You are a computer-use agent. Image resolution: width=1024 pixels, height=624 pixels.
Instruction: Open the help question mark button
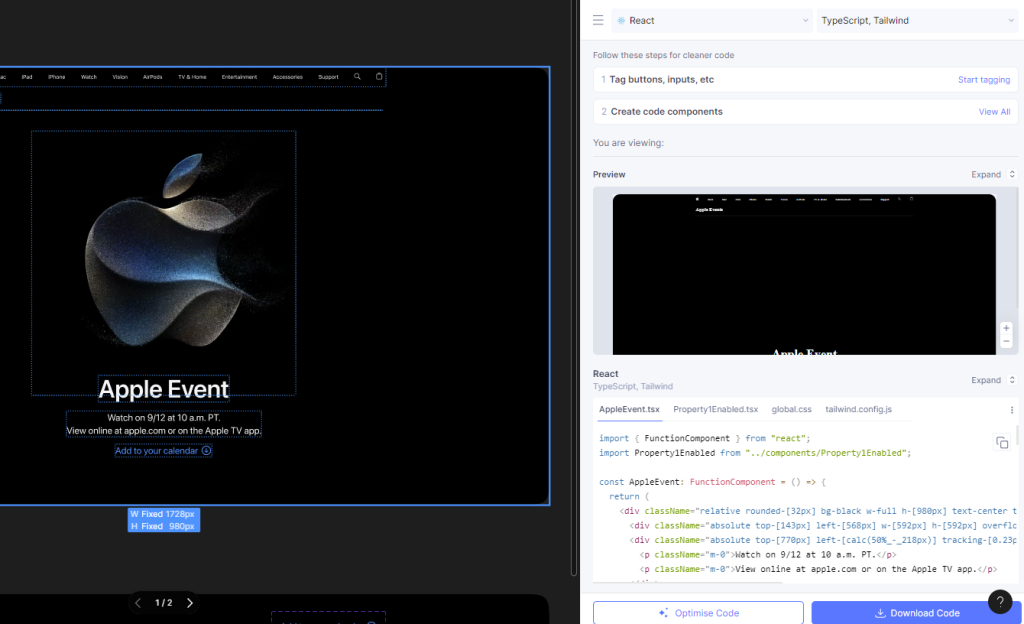[999, 602]
